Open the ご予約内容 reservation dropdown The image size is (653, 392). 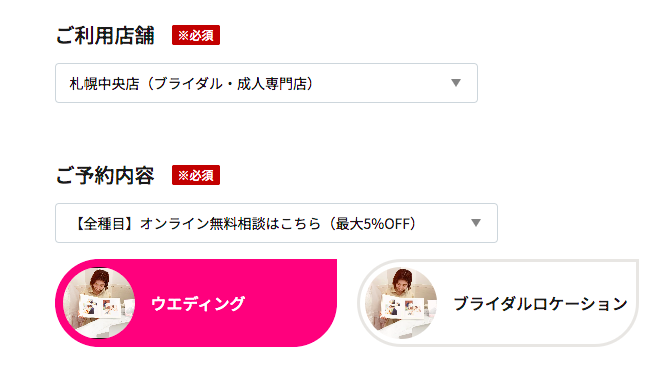277,223
